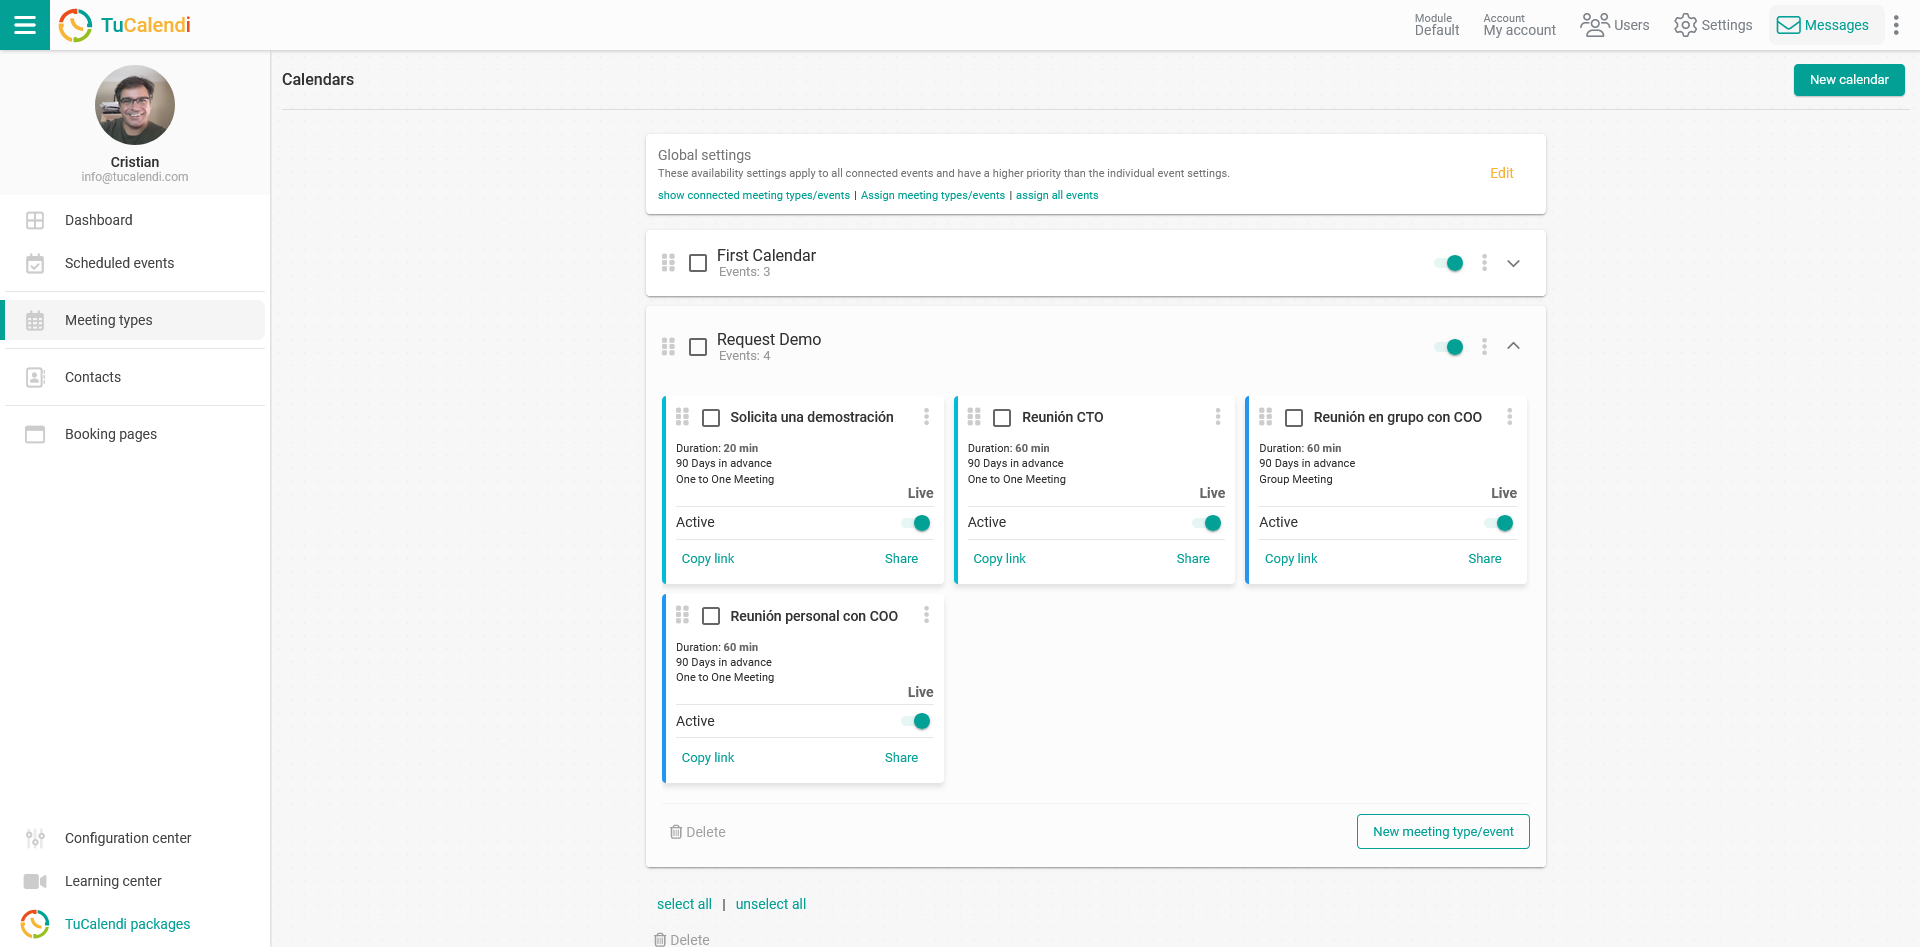Go to Scheduled events in sidebar
Viewport: 1920px width, 947px height.
click(119, 263)
